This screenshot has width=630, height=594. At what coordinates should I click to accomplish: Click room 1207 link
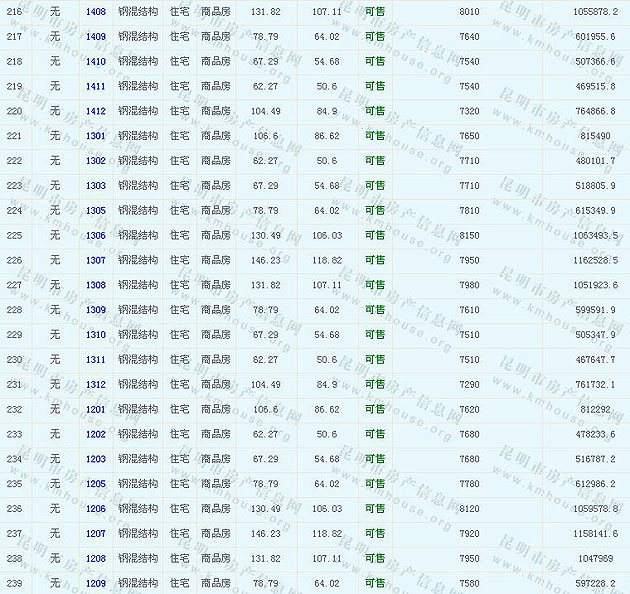point(95,534)
